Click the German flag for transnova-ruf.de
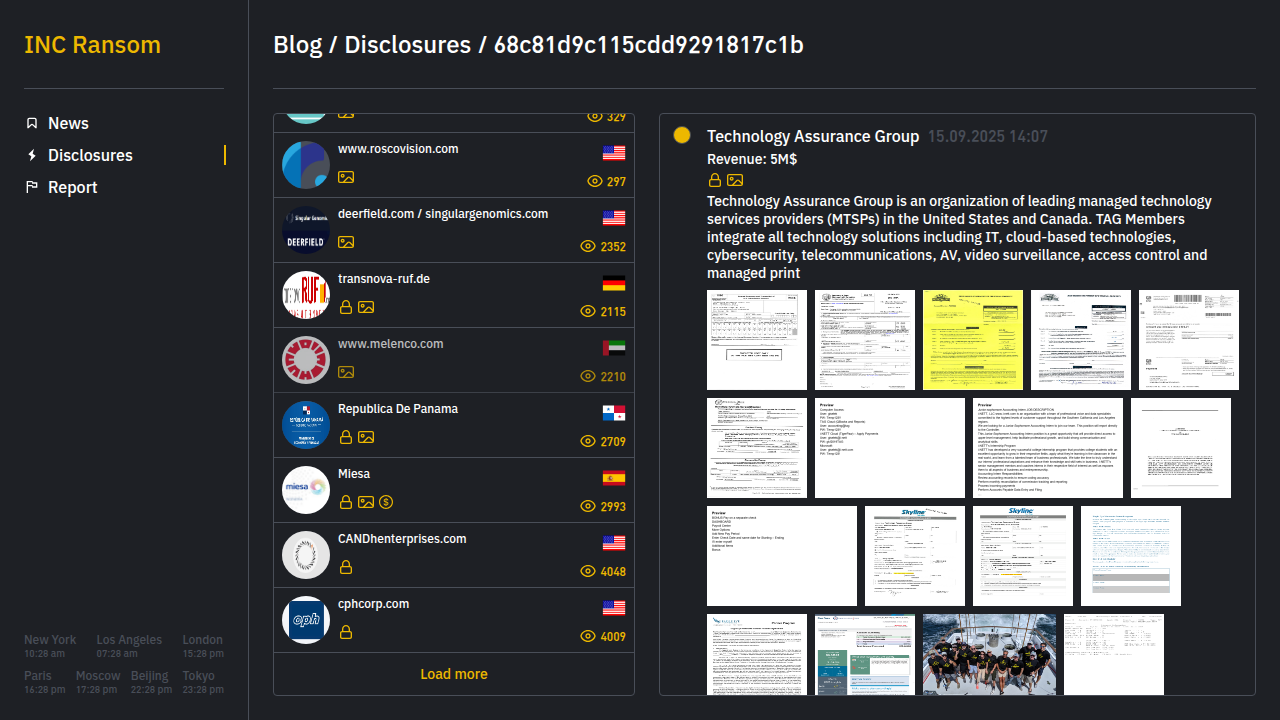 614,283
